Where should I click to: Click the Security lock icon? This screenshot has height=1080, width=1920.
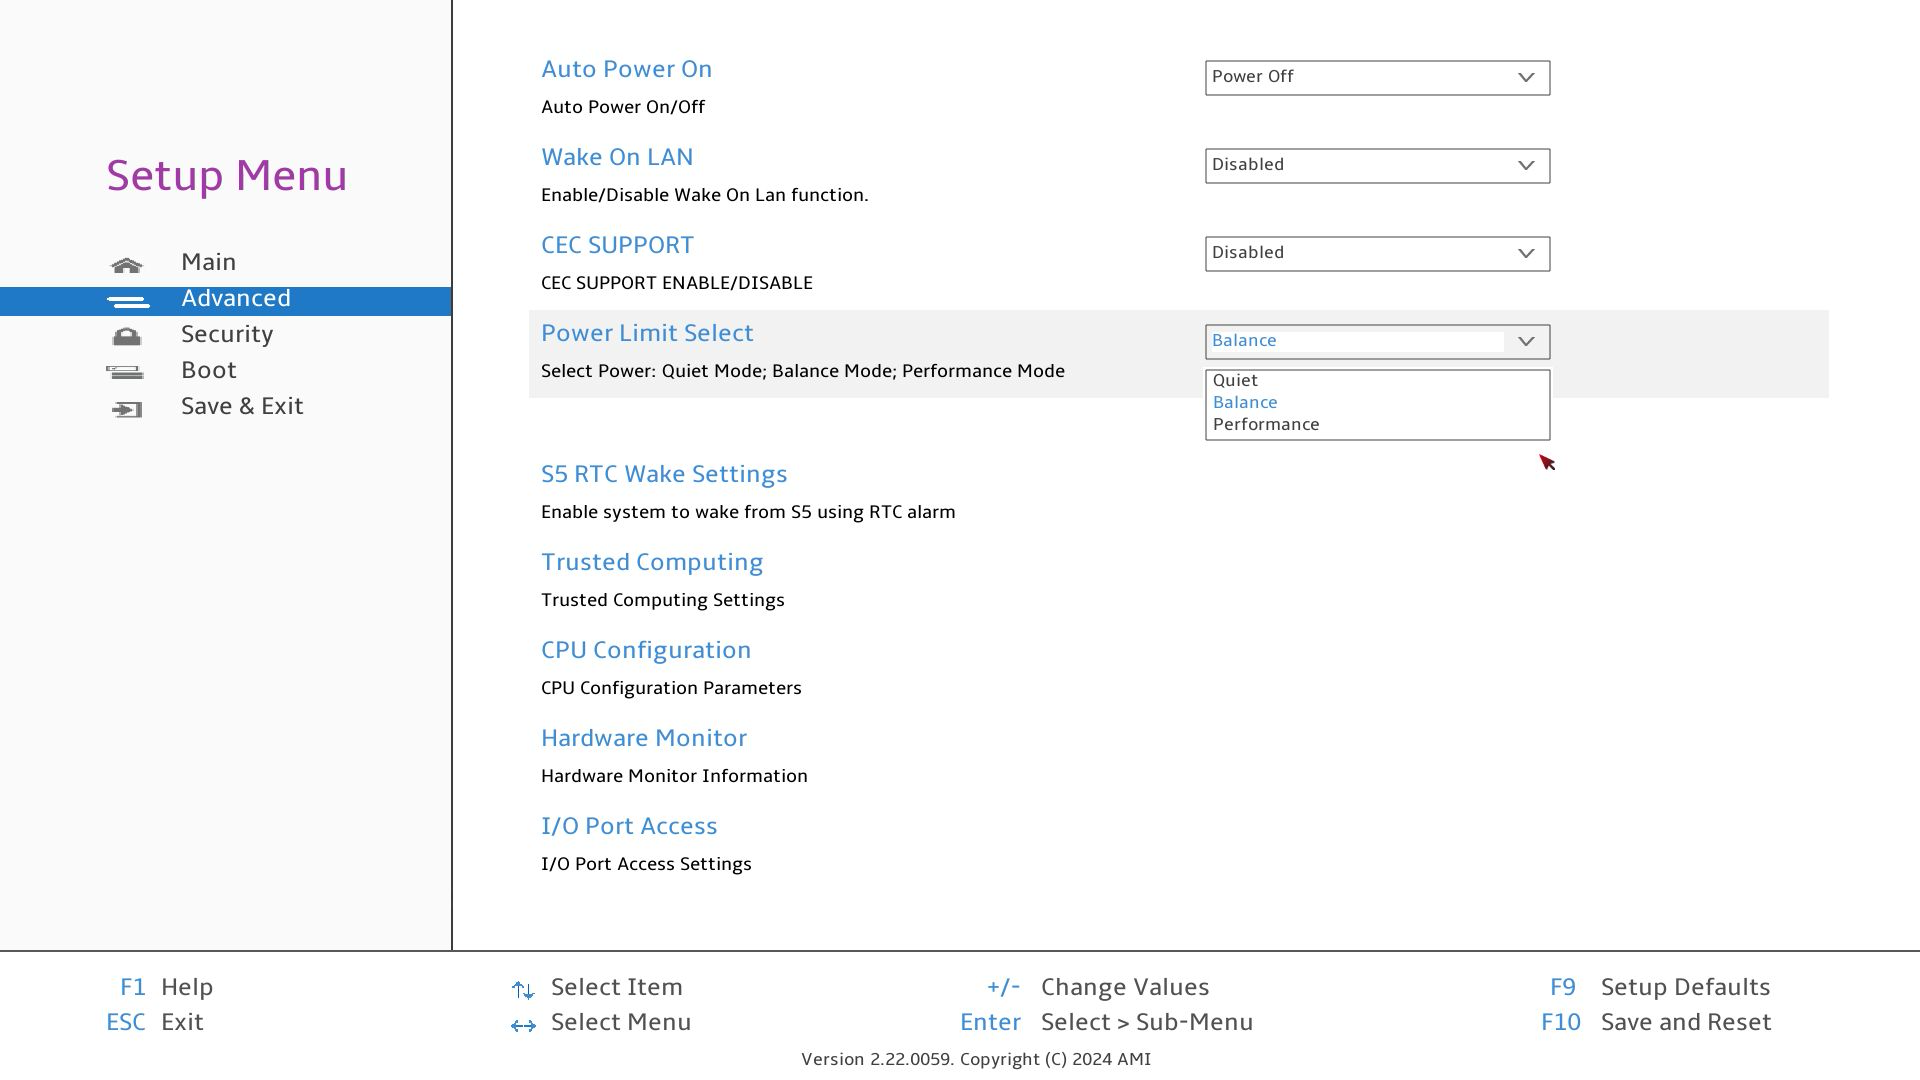click(127, 337)
